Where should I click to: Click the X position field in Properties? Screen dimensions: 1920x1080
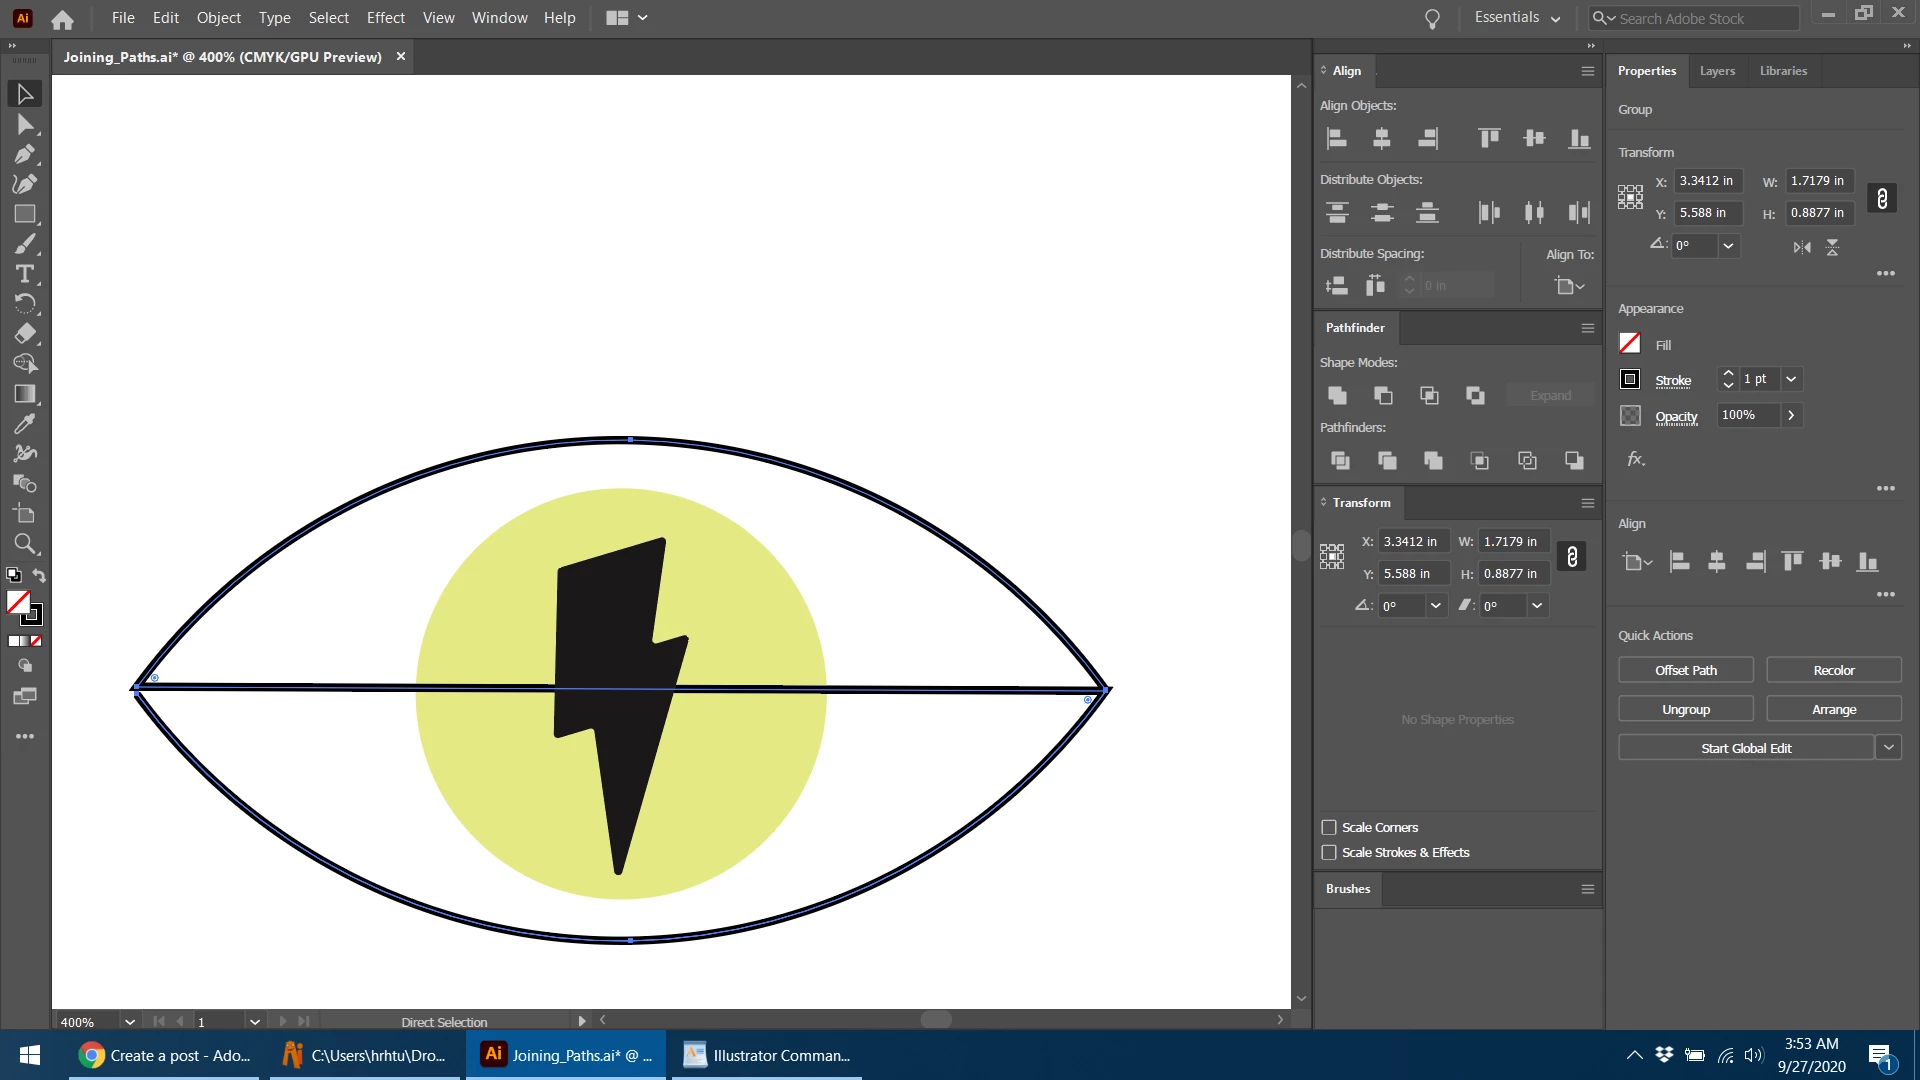[x=1707, y=181]
